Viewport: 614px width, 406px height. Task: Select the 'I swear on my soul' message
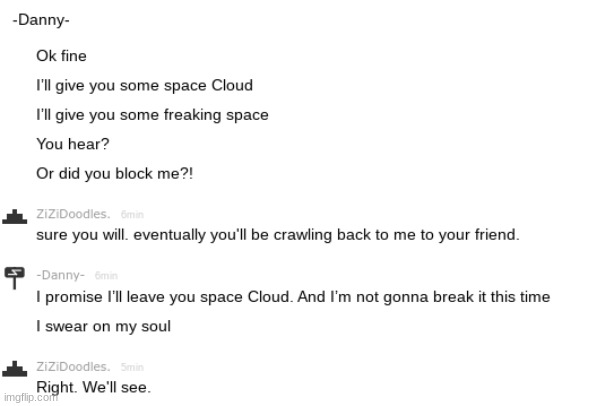pyautogui.click(x=103, y=326)
